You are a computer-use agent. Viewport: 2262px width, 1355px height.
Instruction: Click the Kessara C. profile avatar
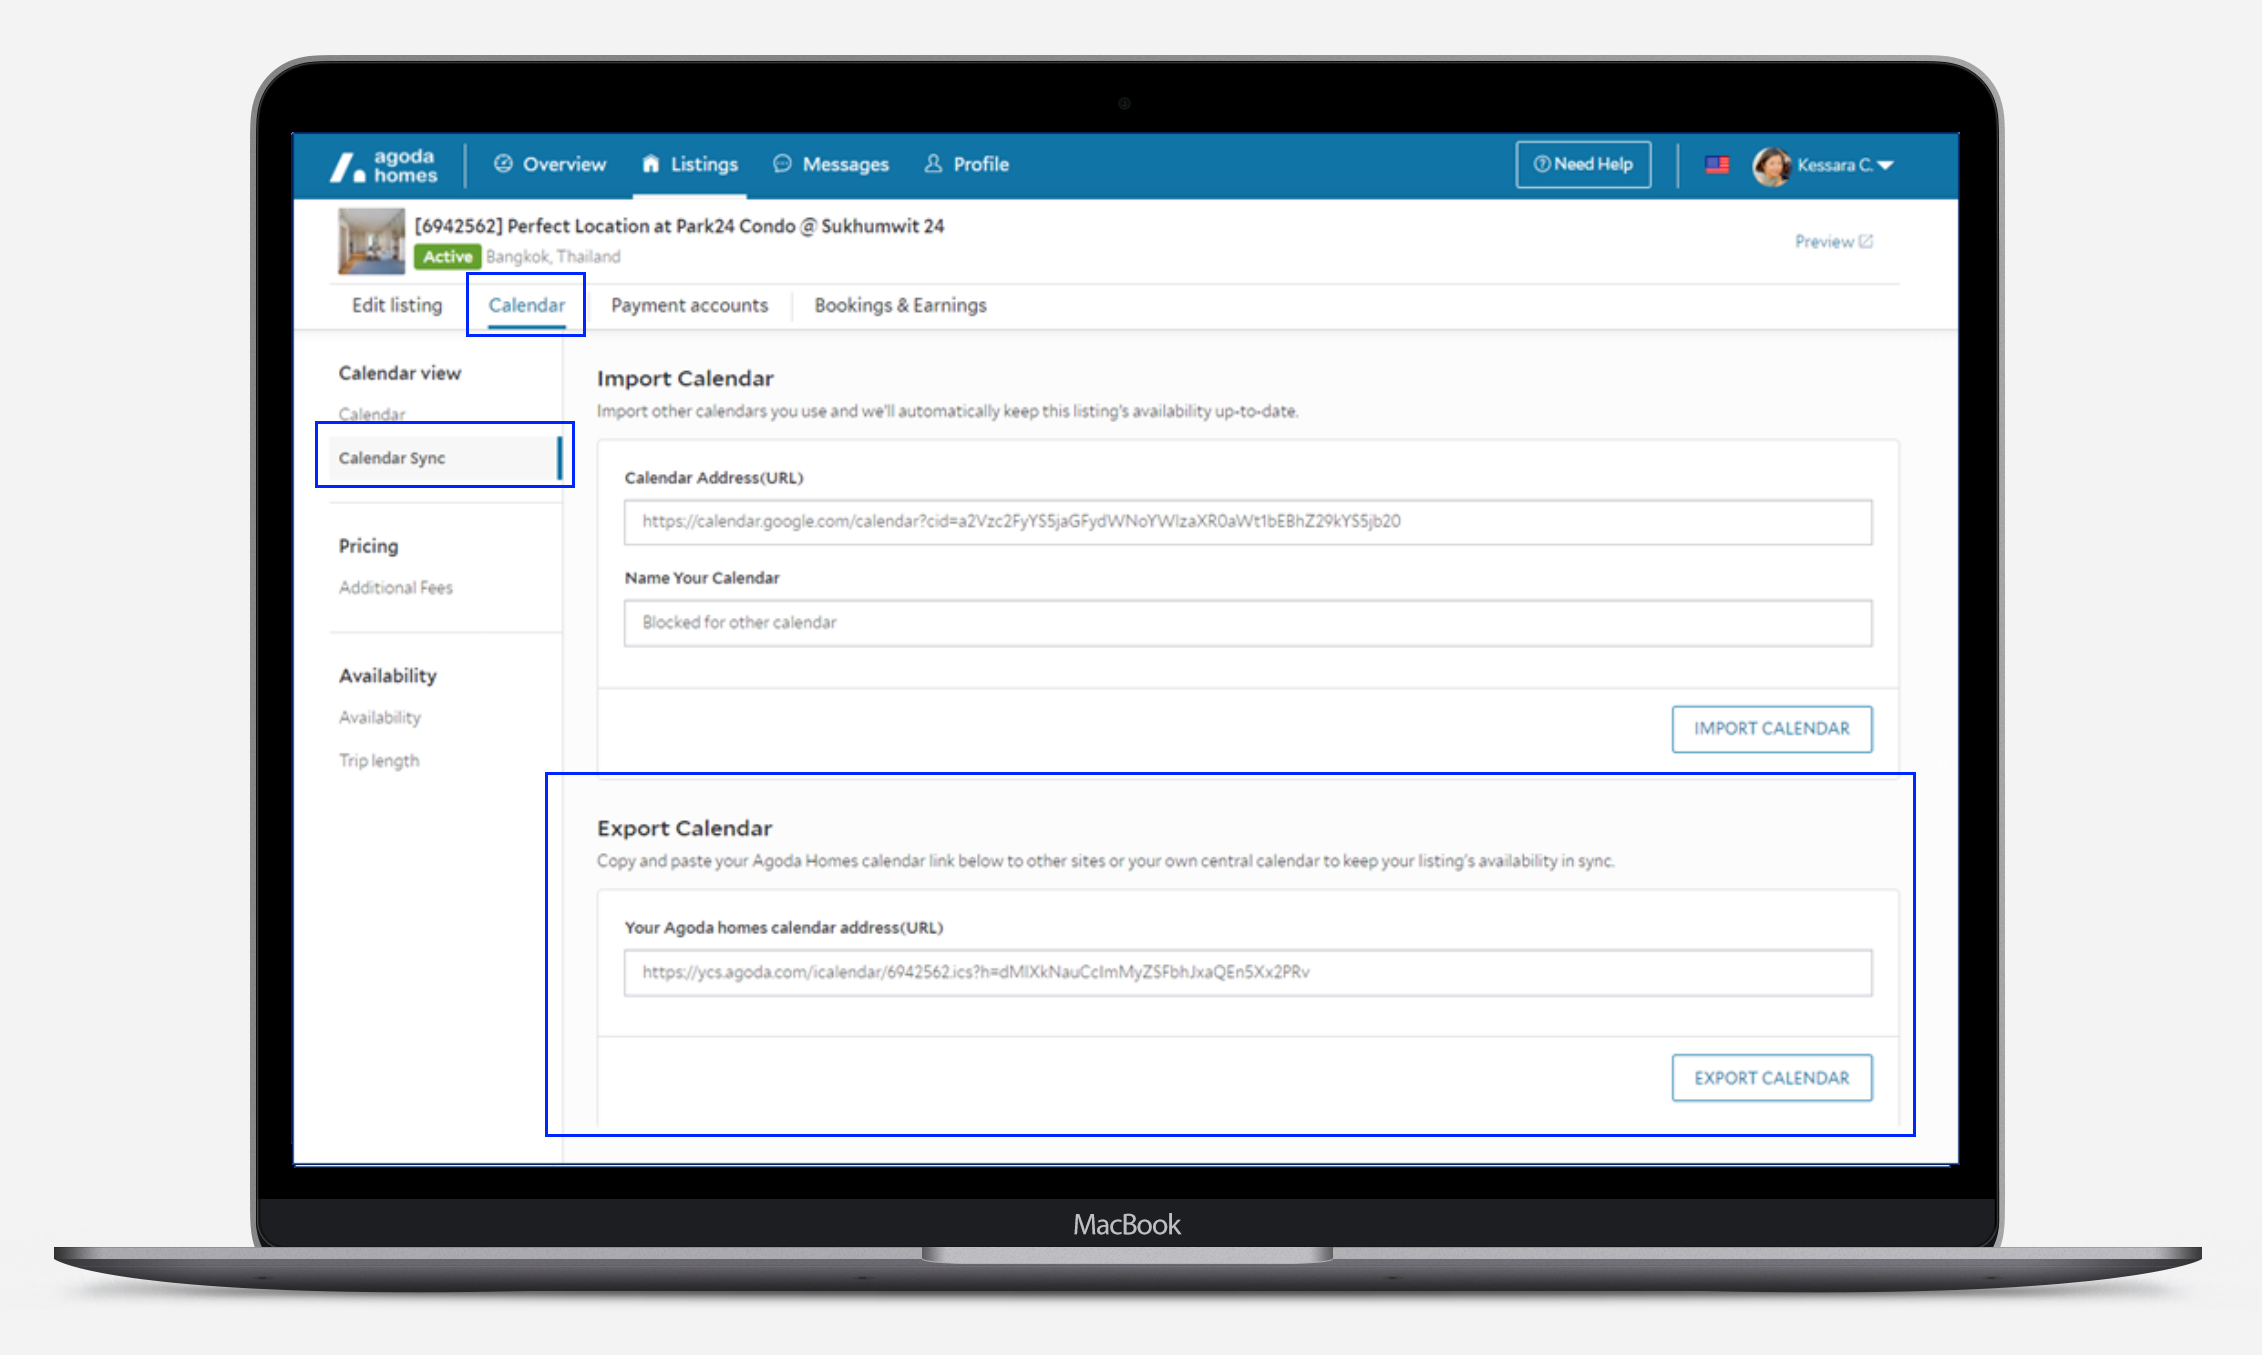tap(1771, 165)
